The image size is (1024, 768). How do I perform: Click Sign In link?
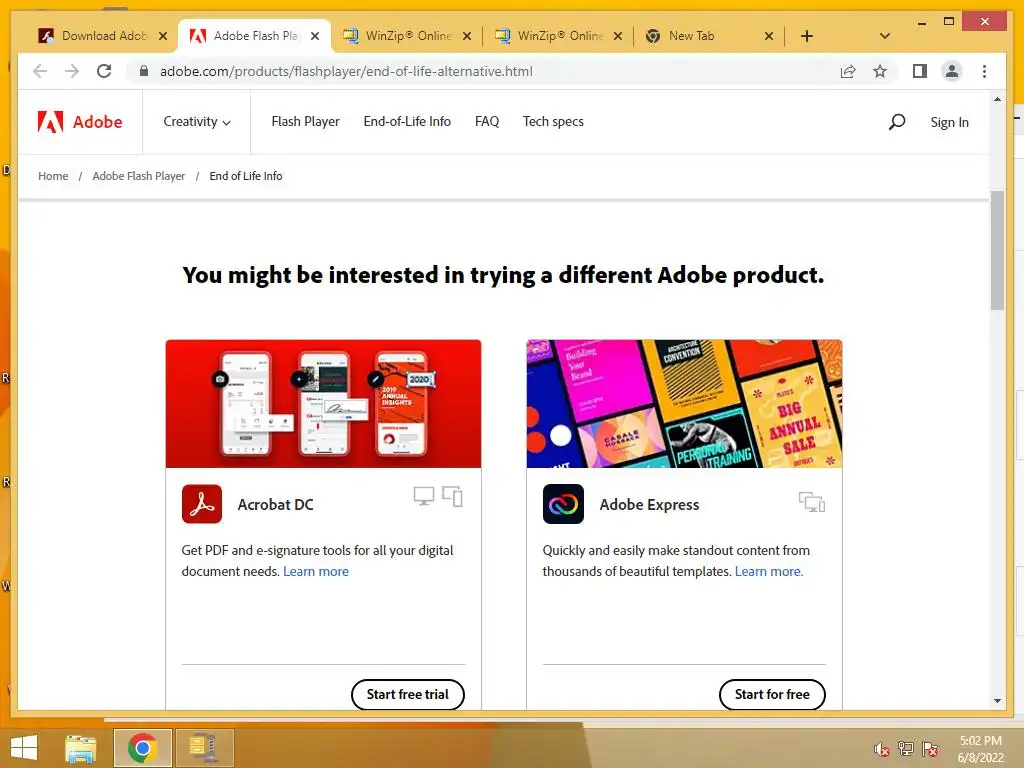click(950, 122)
